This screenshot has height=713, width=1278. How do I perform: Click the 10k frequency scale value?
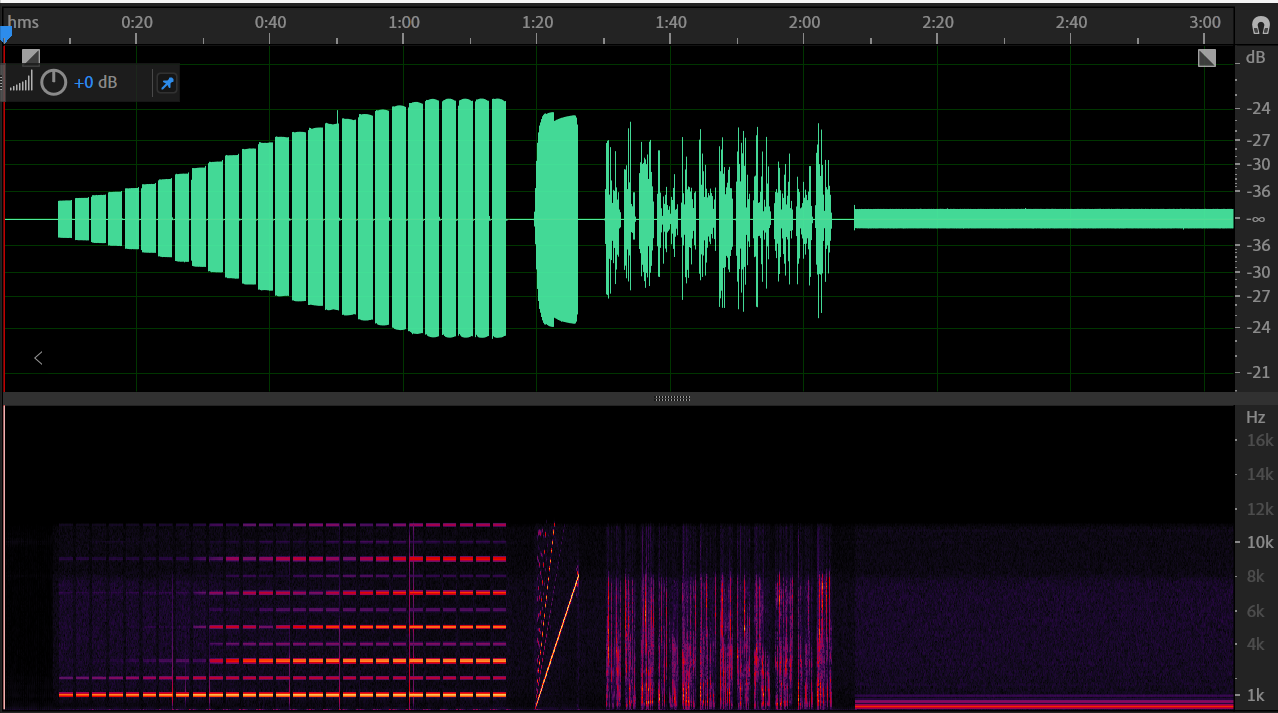[x=1260, y=542]
